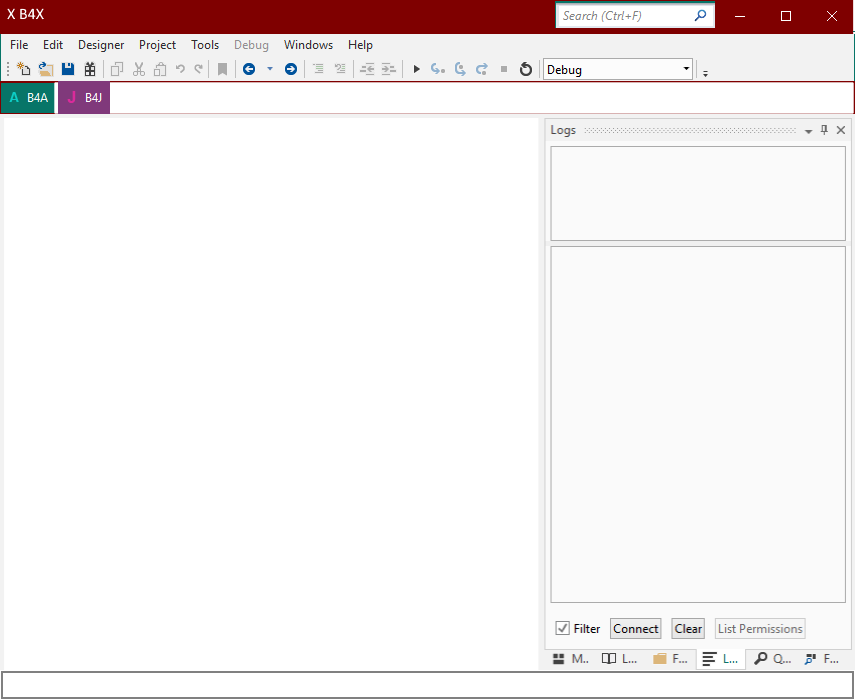The height and width of the screenshot is (700, 855).
Task: Run the app with the play icon
Action: tap(415, 69)
